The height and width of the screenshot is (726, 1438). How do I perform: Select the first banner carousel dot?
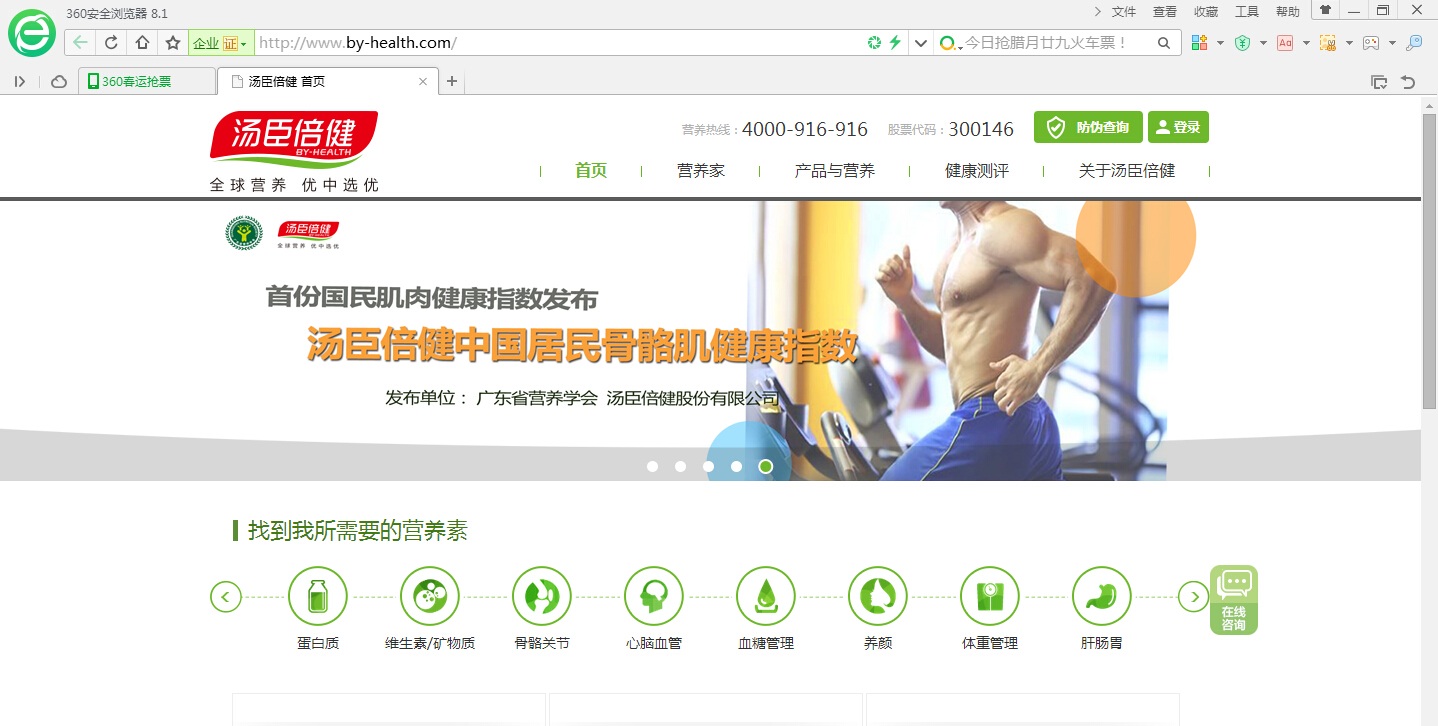[653, 466]
